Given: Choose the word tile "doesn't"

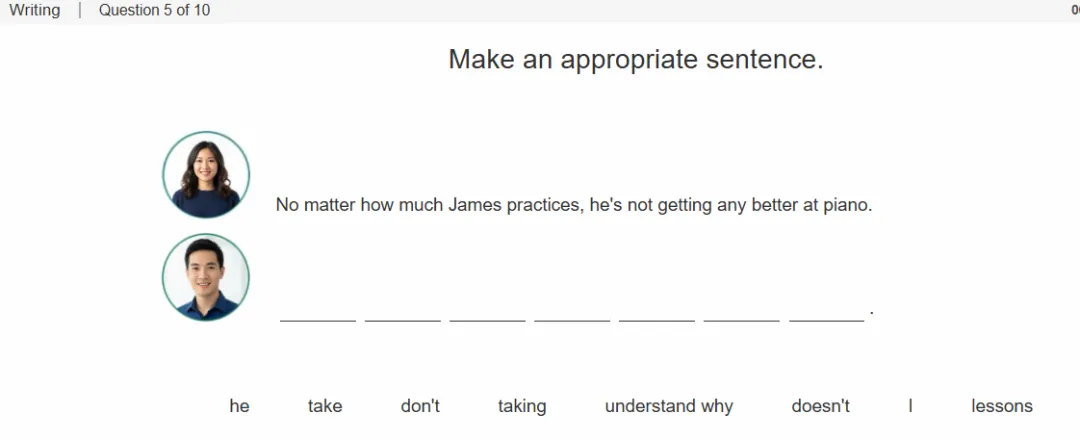Looking at the screenshot, I should pos(820,406).
